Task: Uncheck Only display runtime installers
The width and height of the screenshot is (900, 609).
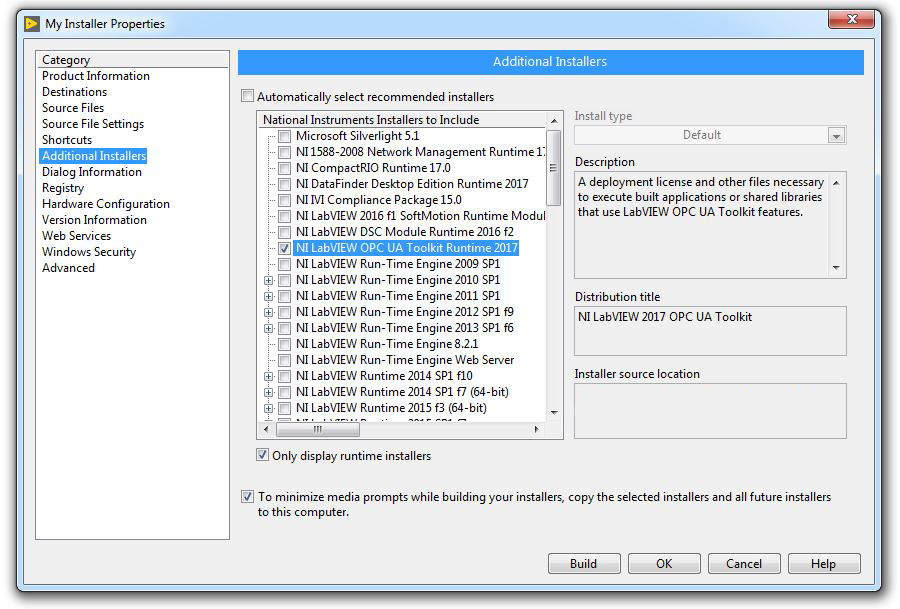Action: (262, 455)
